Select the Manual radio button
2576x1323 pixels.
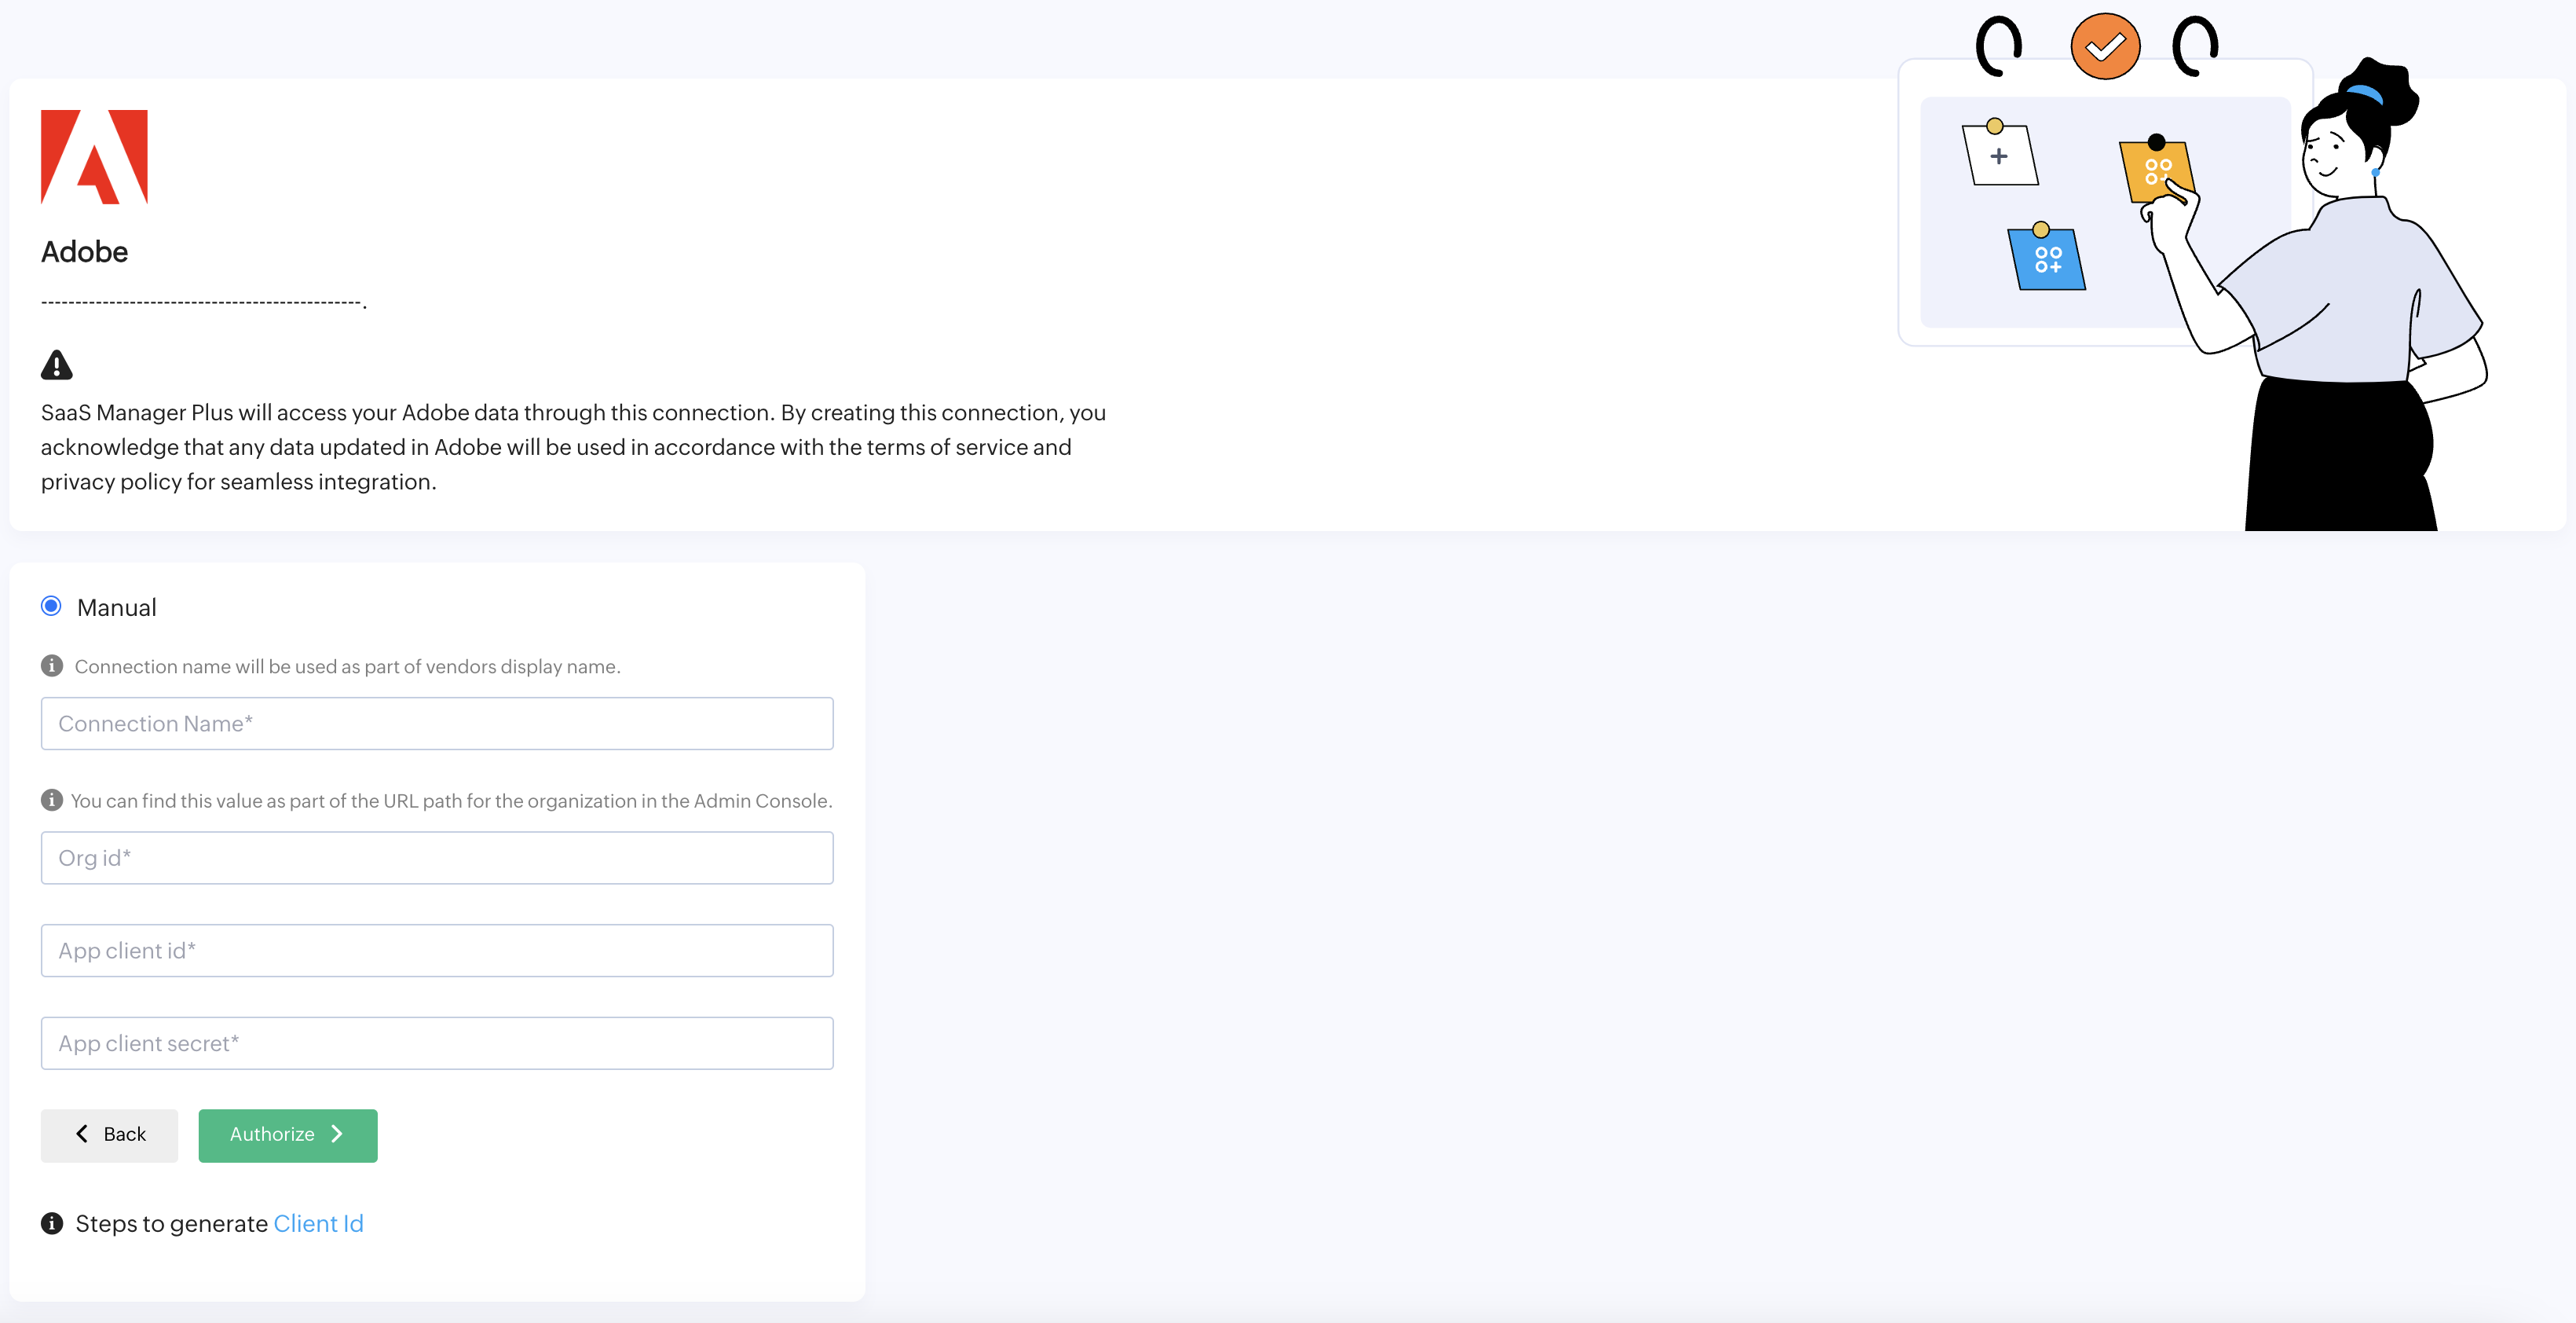pos(52,606)
